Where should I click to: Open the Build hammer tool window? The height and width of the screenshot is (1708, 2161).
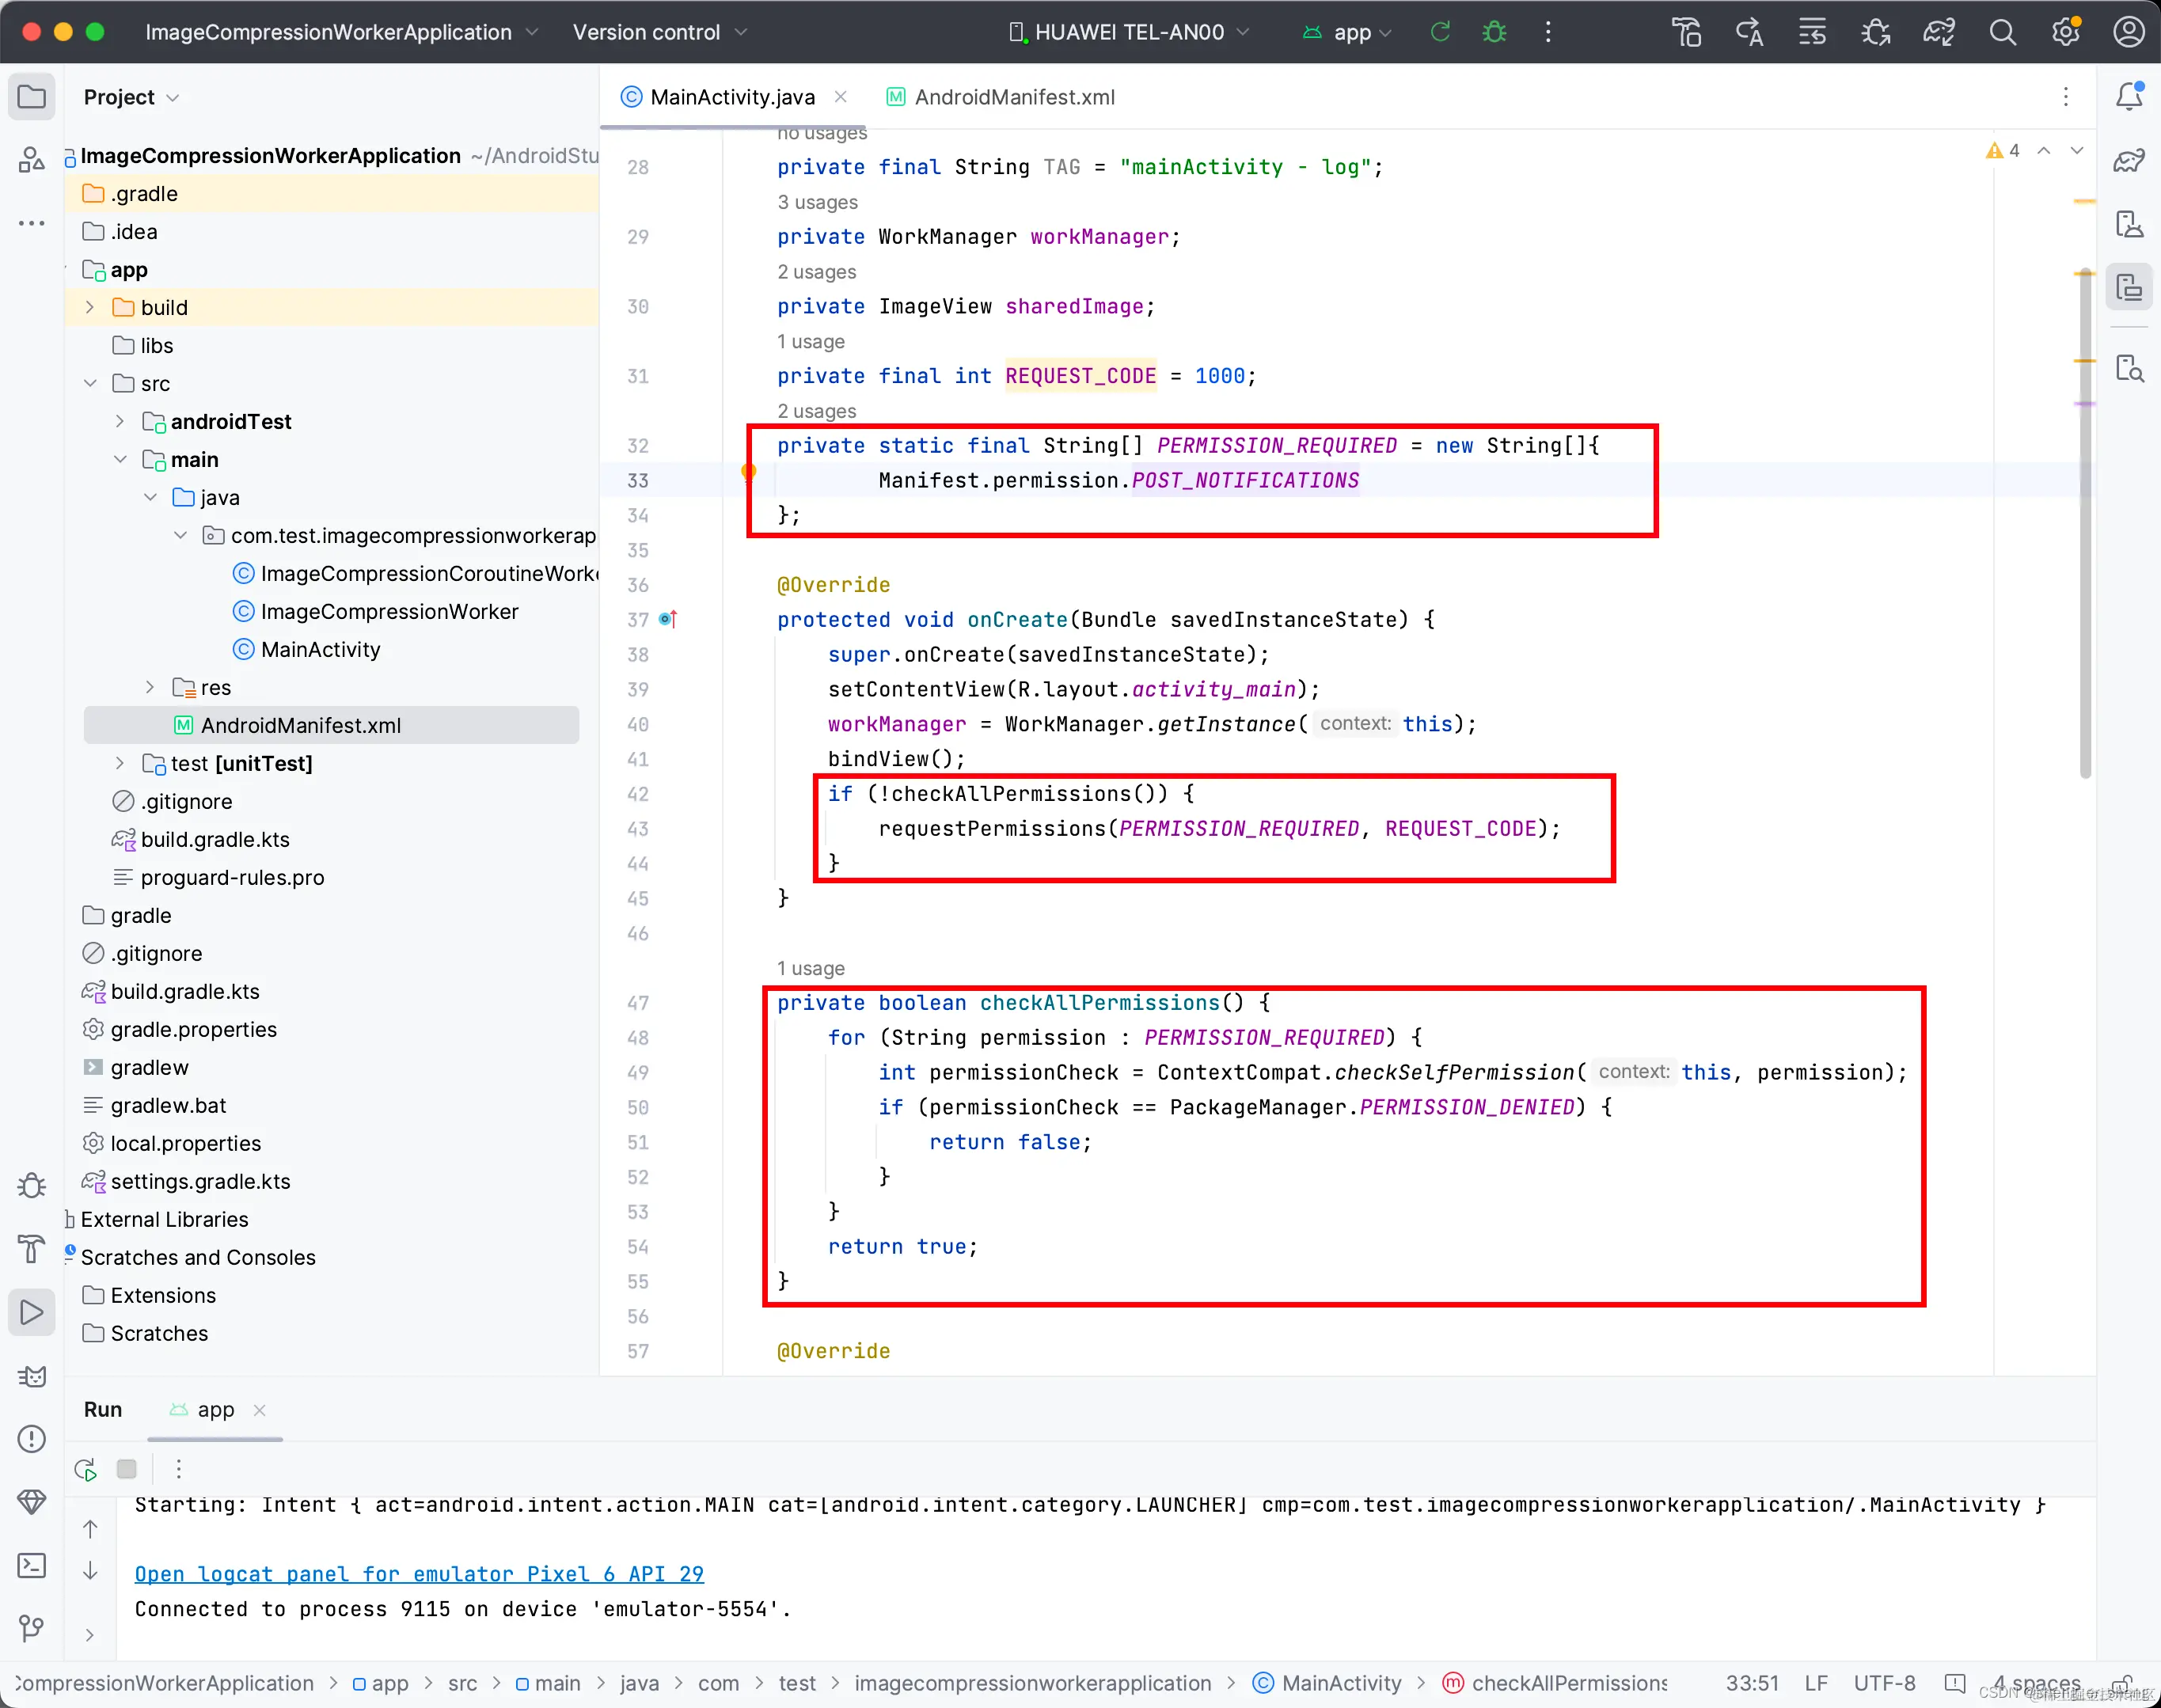coord(32,1249)
